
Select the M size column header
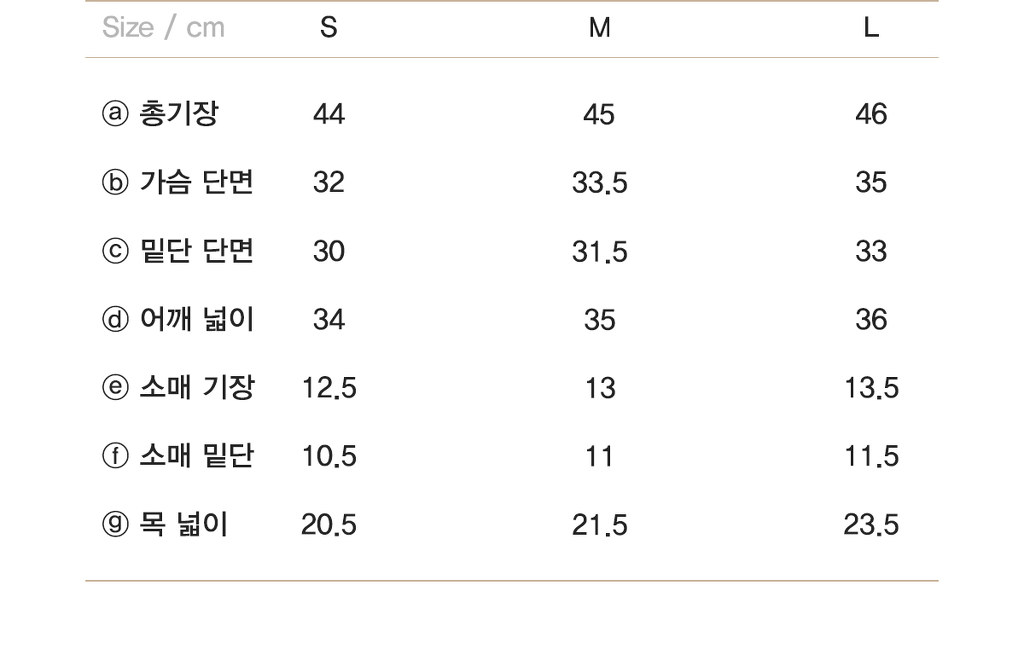tap(600, 27)
